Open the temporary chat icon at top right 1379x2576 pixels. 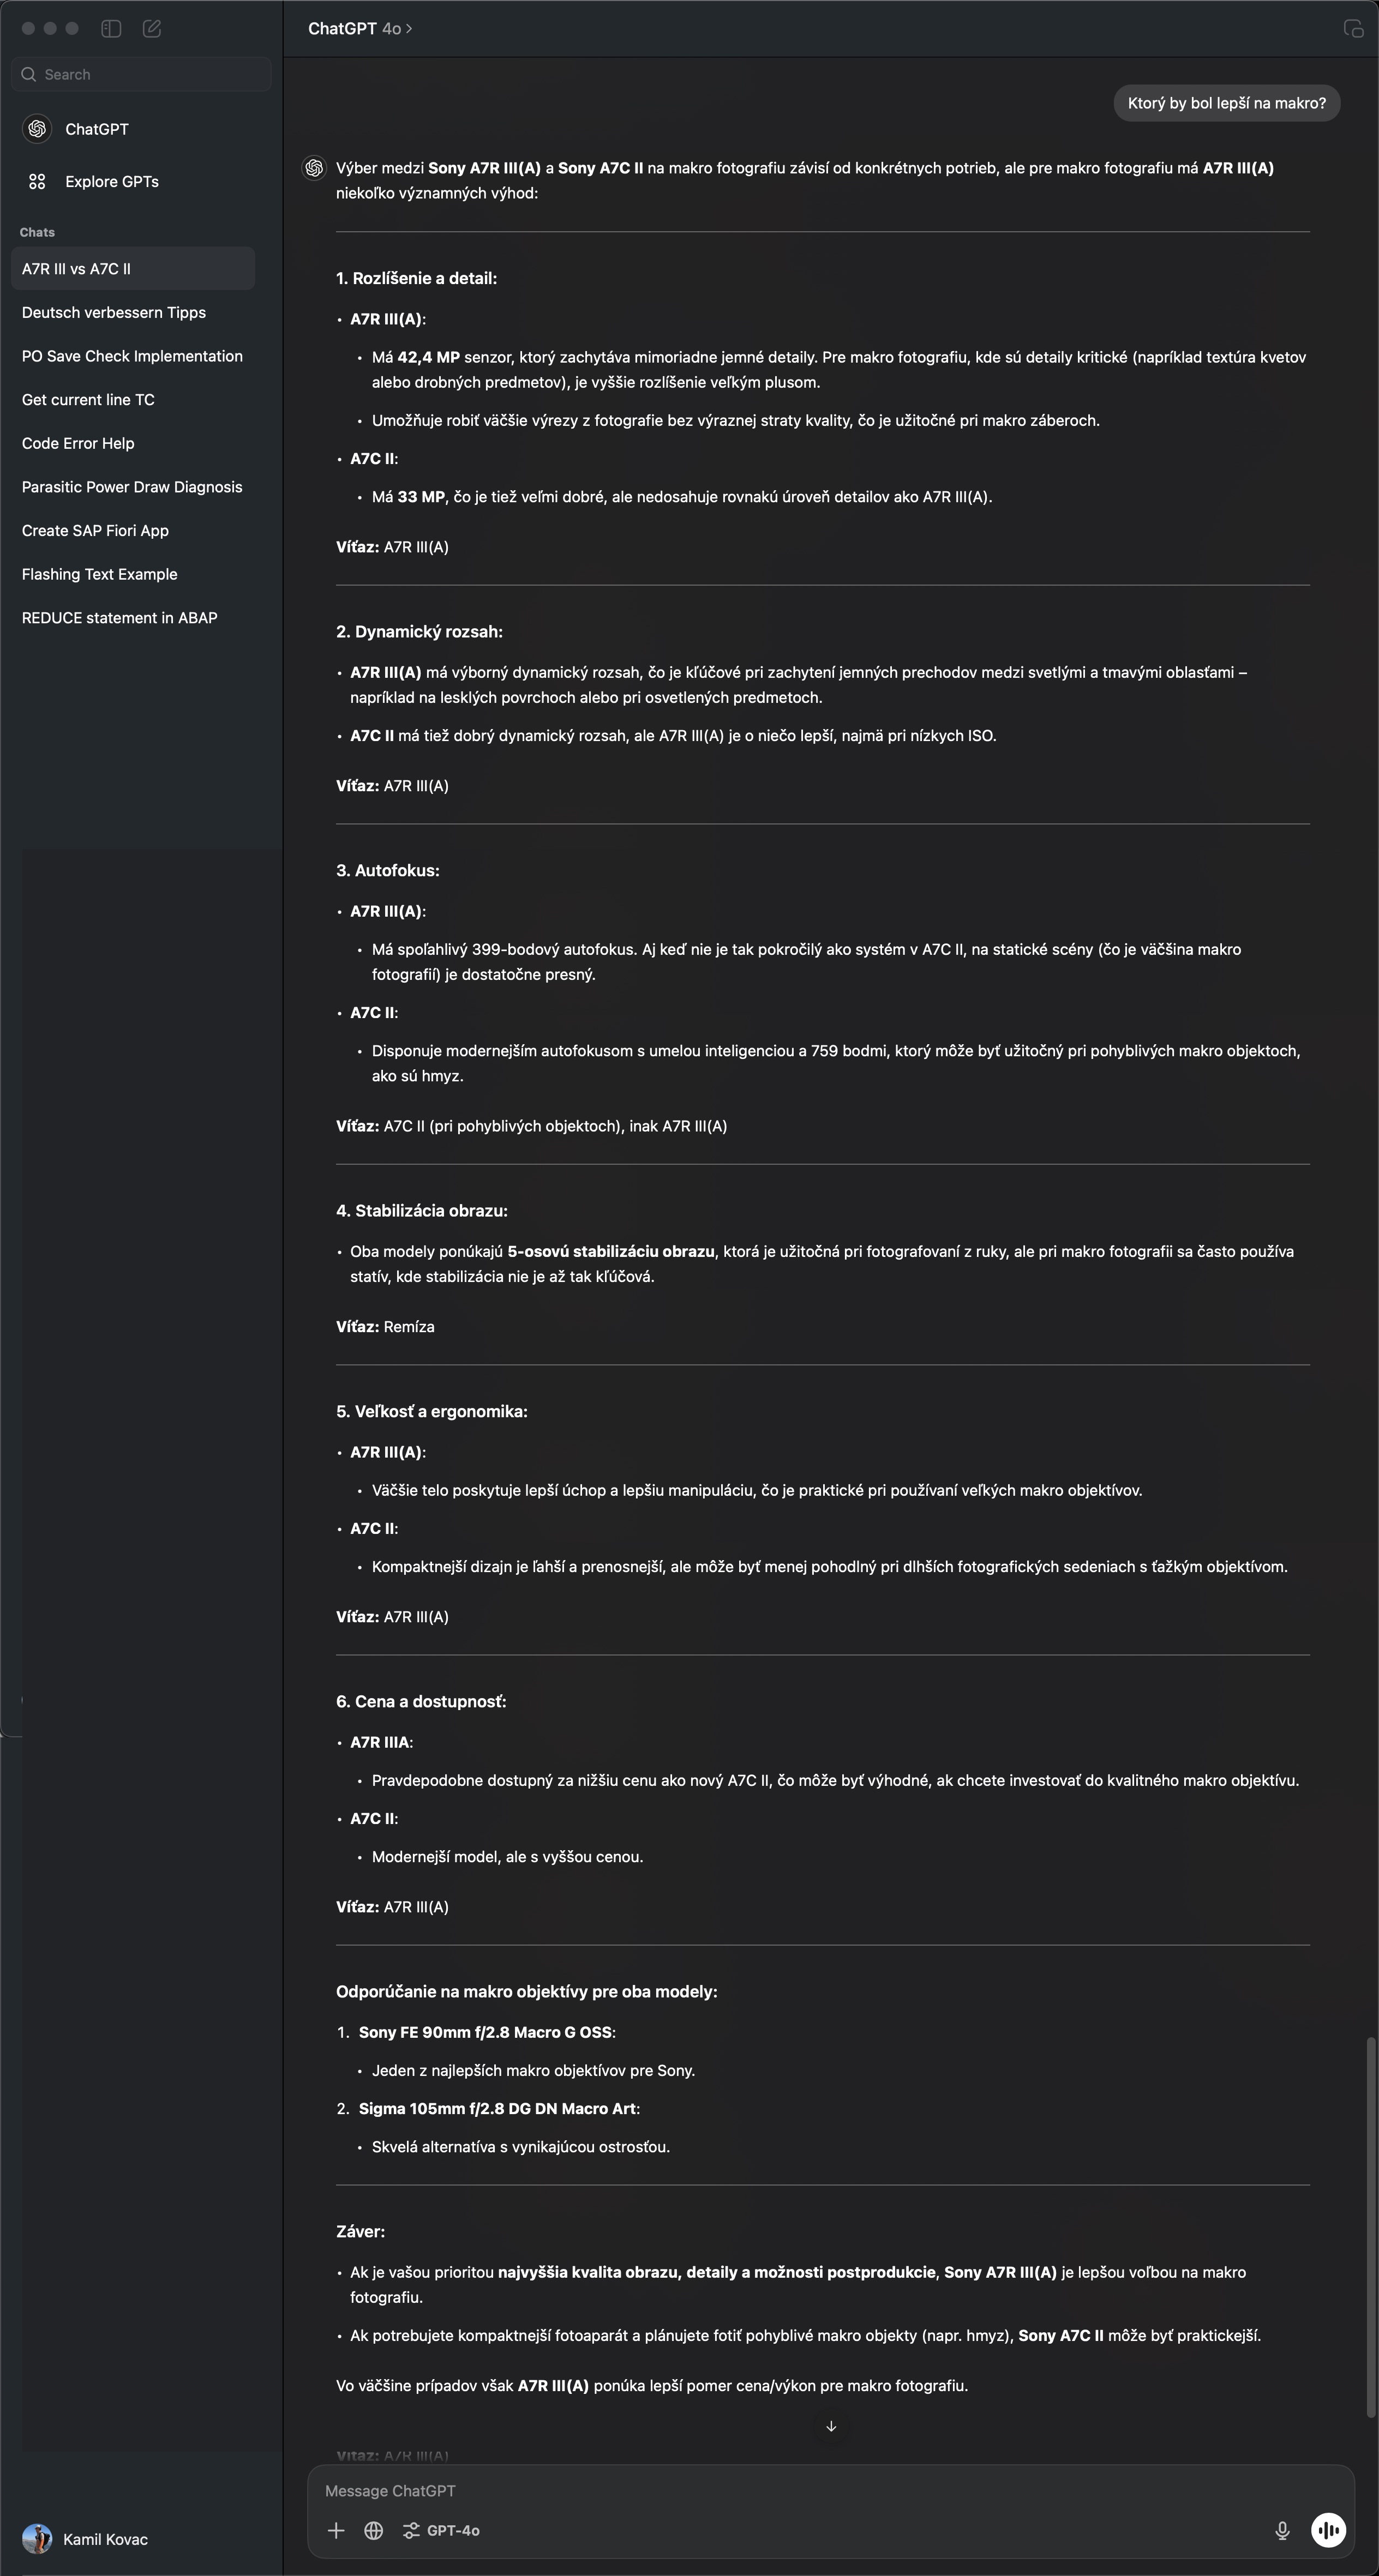pyautogui.click(x=1353, y=29)
